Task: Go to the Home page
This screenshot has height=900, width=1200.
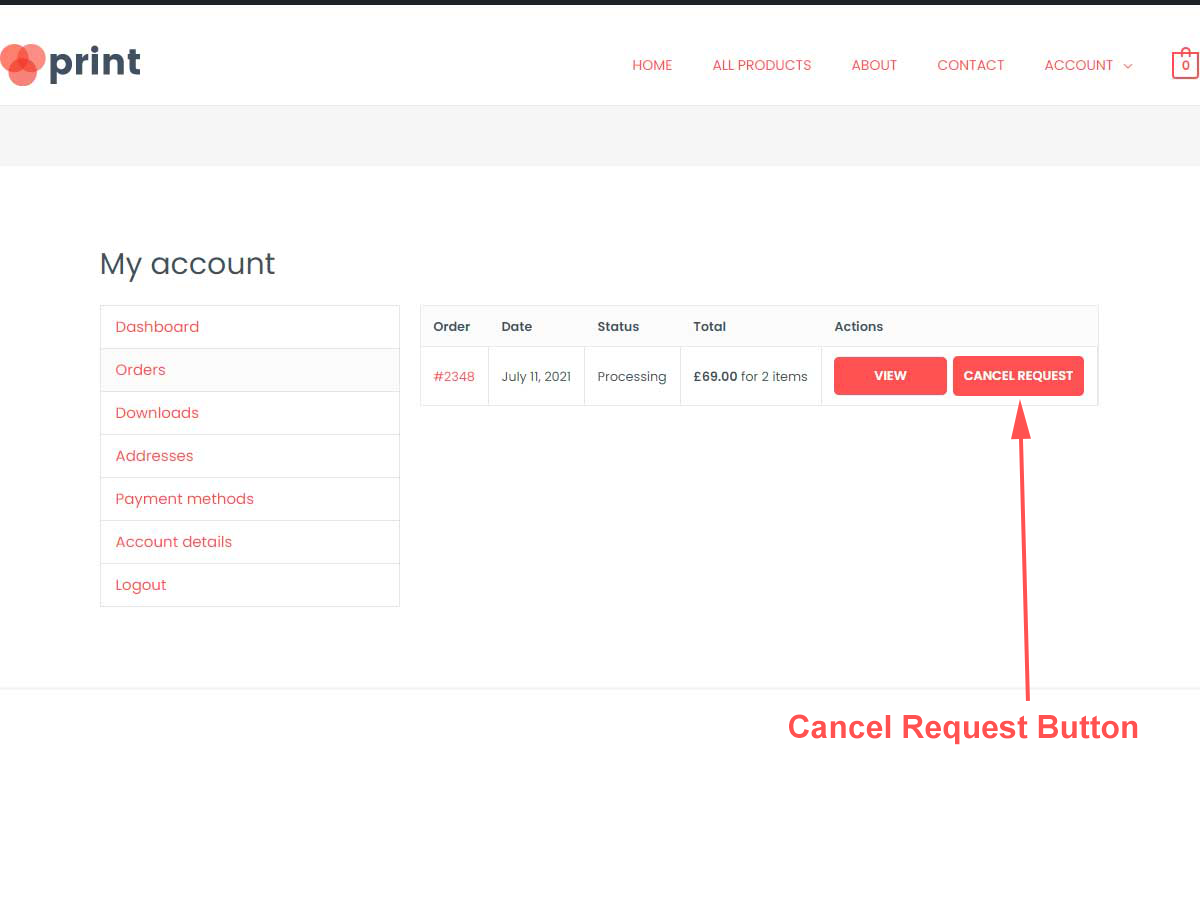Action: pos(652,65)
